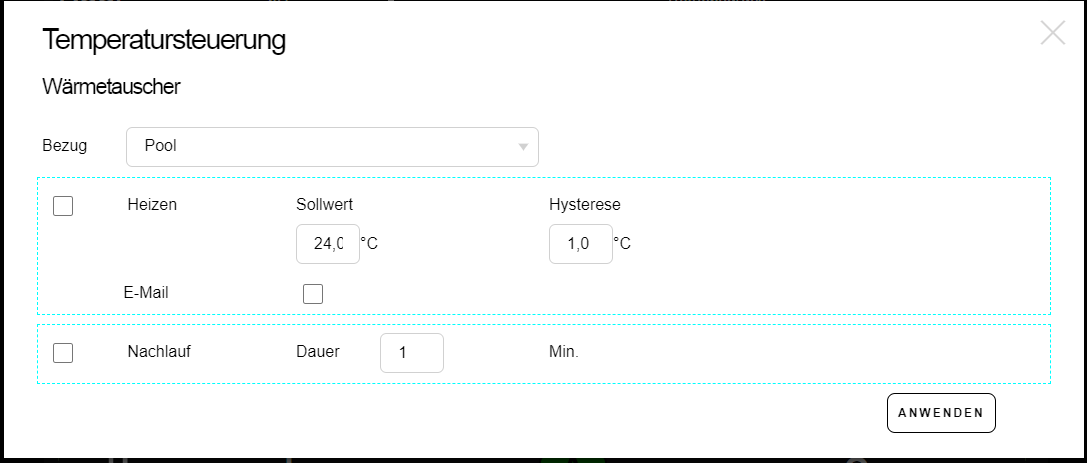
Task: Click the E-Mail label
Action: [x=147, y=293]
